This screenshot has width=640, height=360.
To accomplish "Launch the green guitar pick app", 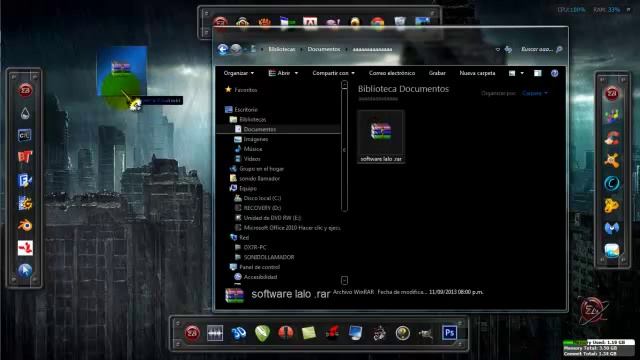I will point(262,333).
